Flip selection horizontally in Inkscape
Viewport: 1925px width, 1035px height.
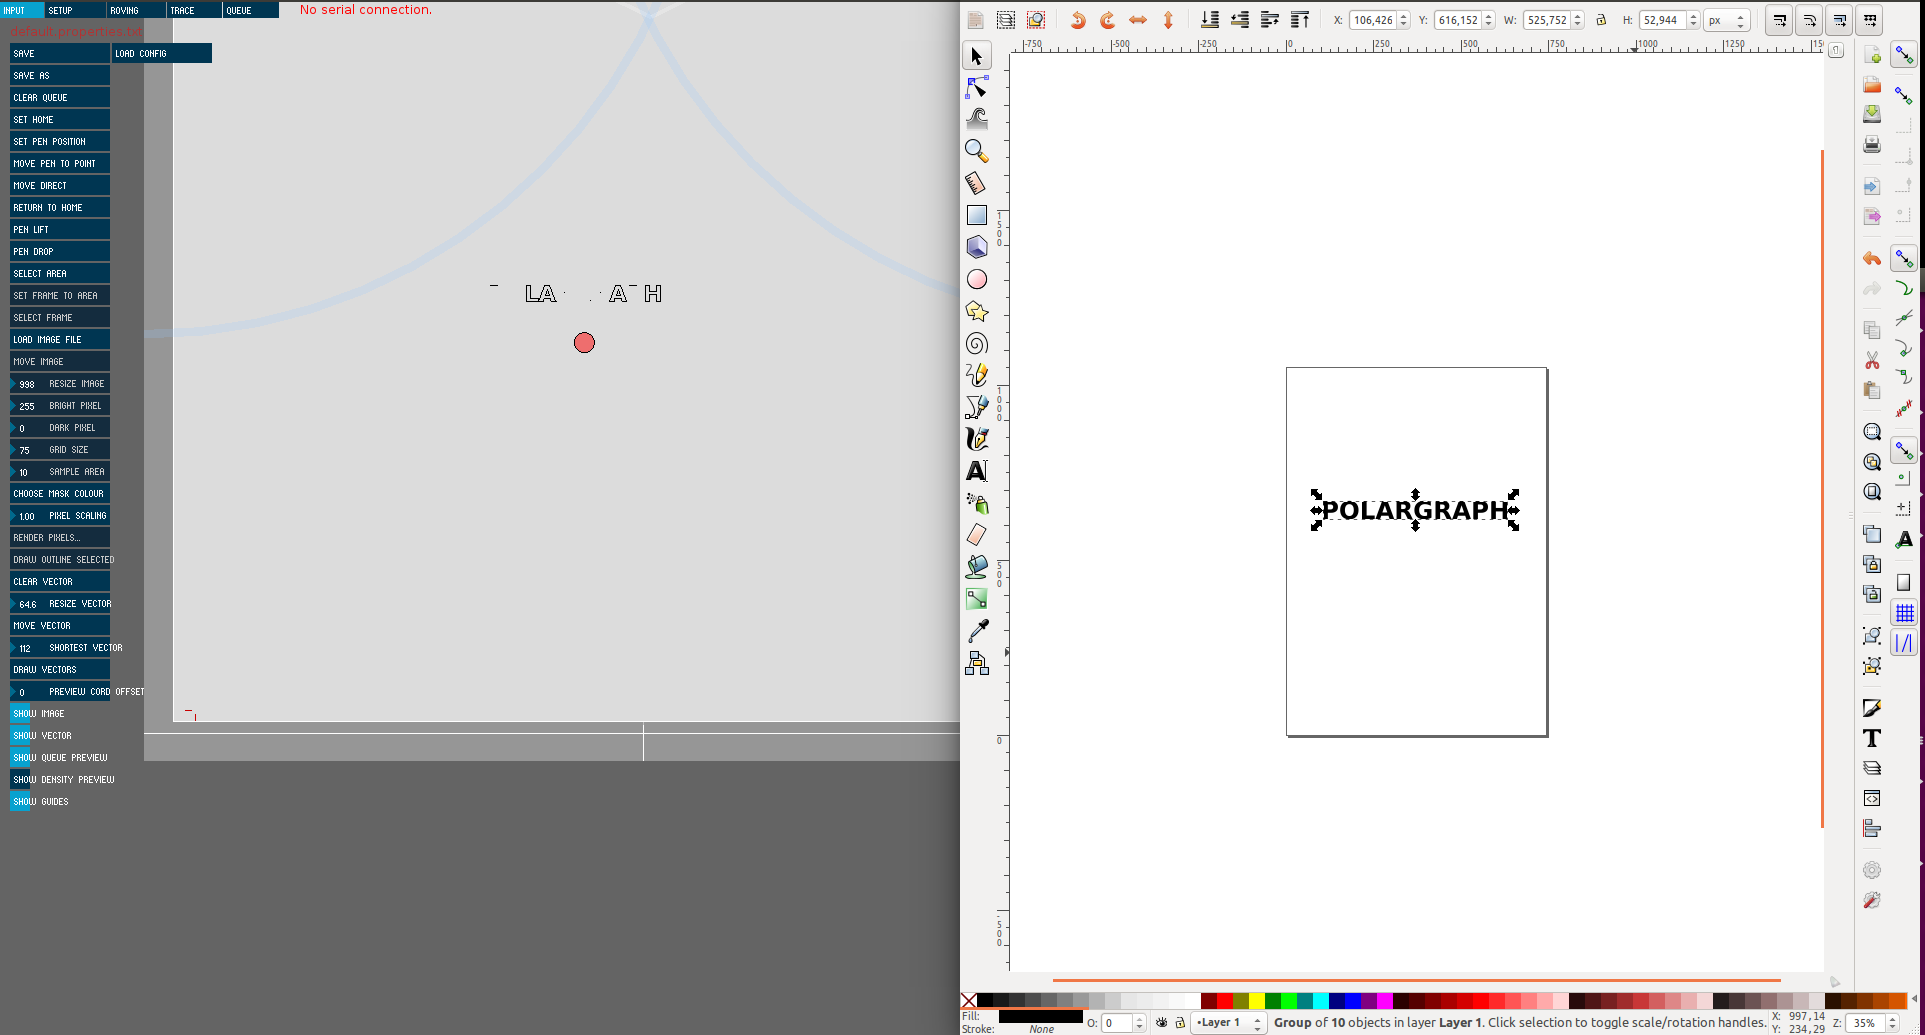pos(1138,20)
